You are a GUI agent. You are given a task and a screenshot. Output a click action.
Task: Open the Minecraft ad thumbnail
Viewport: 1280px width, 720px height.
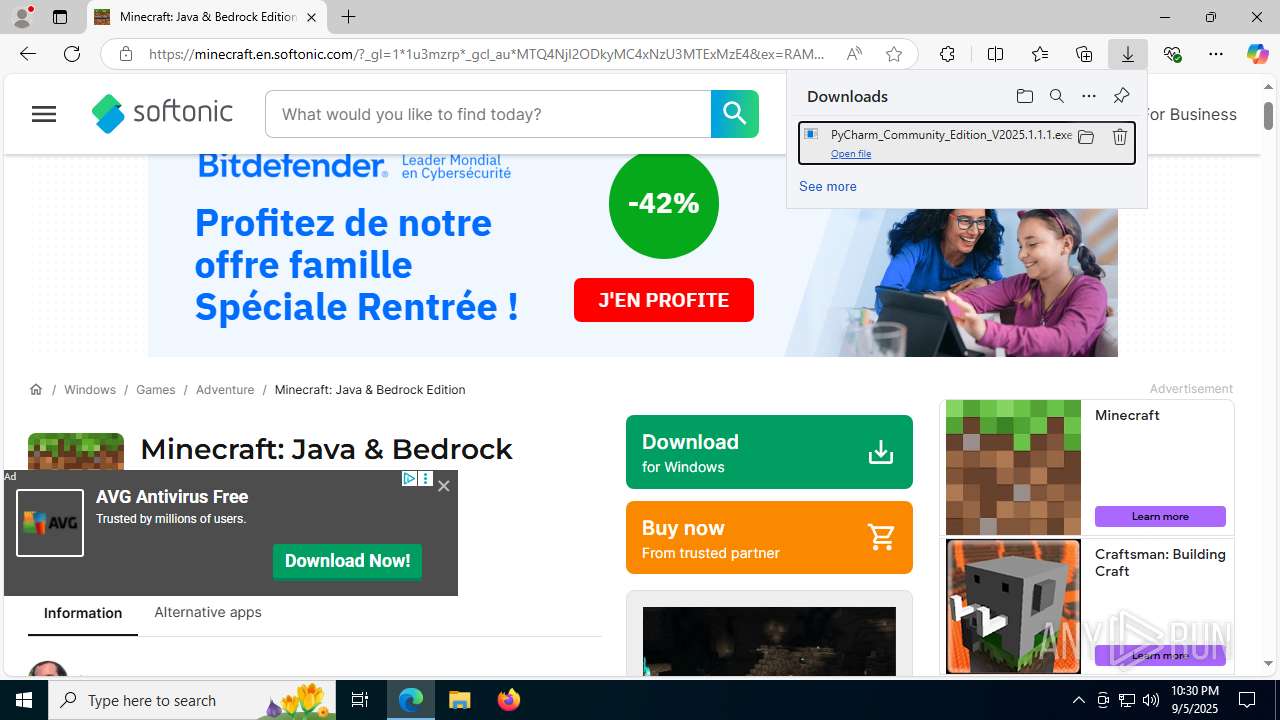pos(1013,467)
